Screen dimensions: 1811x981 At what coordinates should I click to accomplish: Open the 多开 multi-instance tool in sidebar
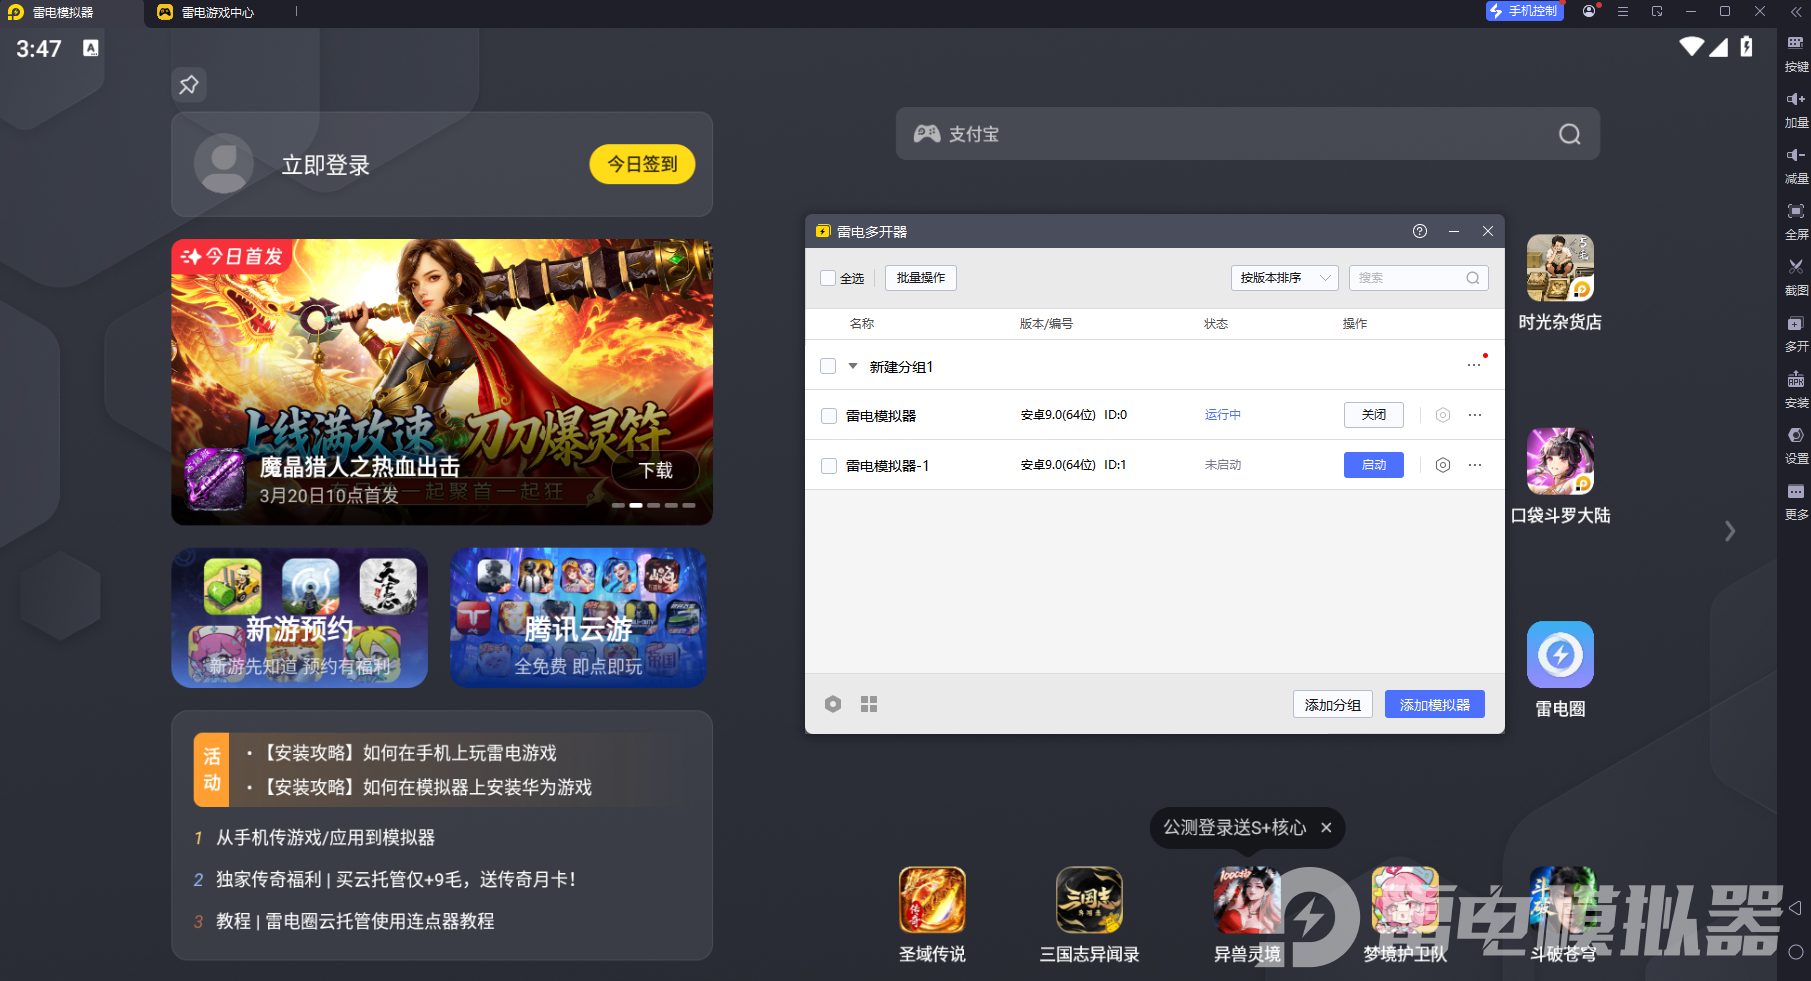[x=1796, y=332]
